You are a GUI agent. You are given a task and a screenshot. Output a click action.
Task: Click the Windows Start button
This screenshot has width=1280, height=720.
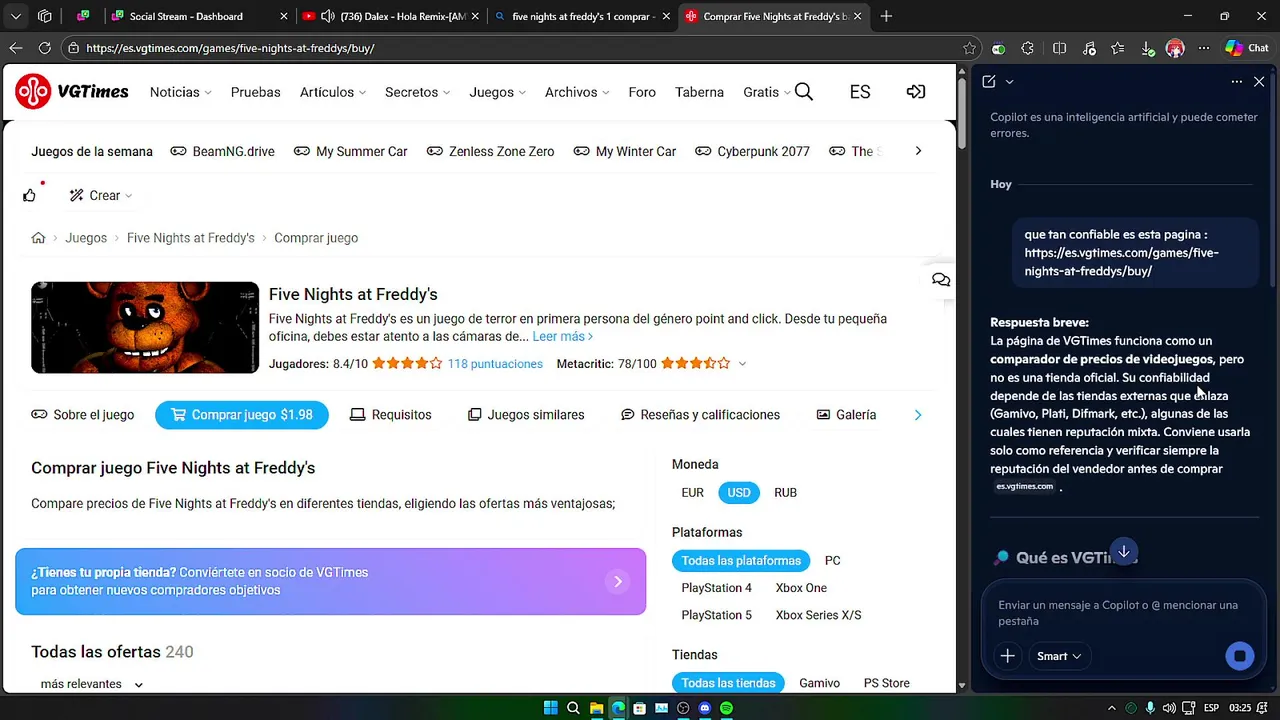click(551, 708)
